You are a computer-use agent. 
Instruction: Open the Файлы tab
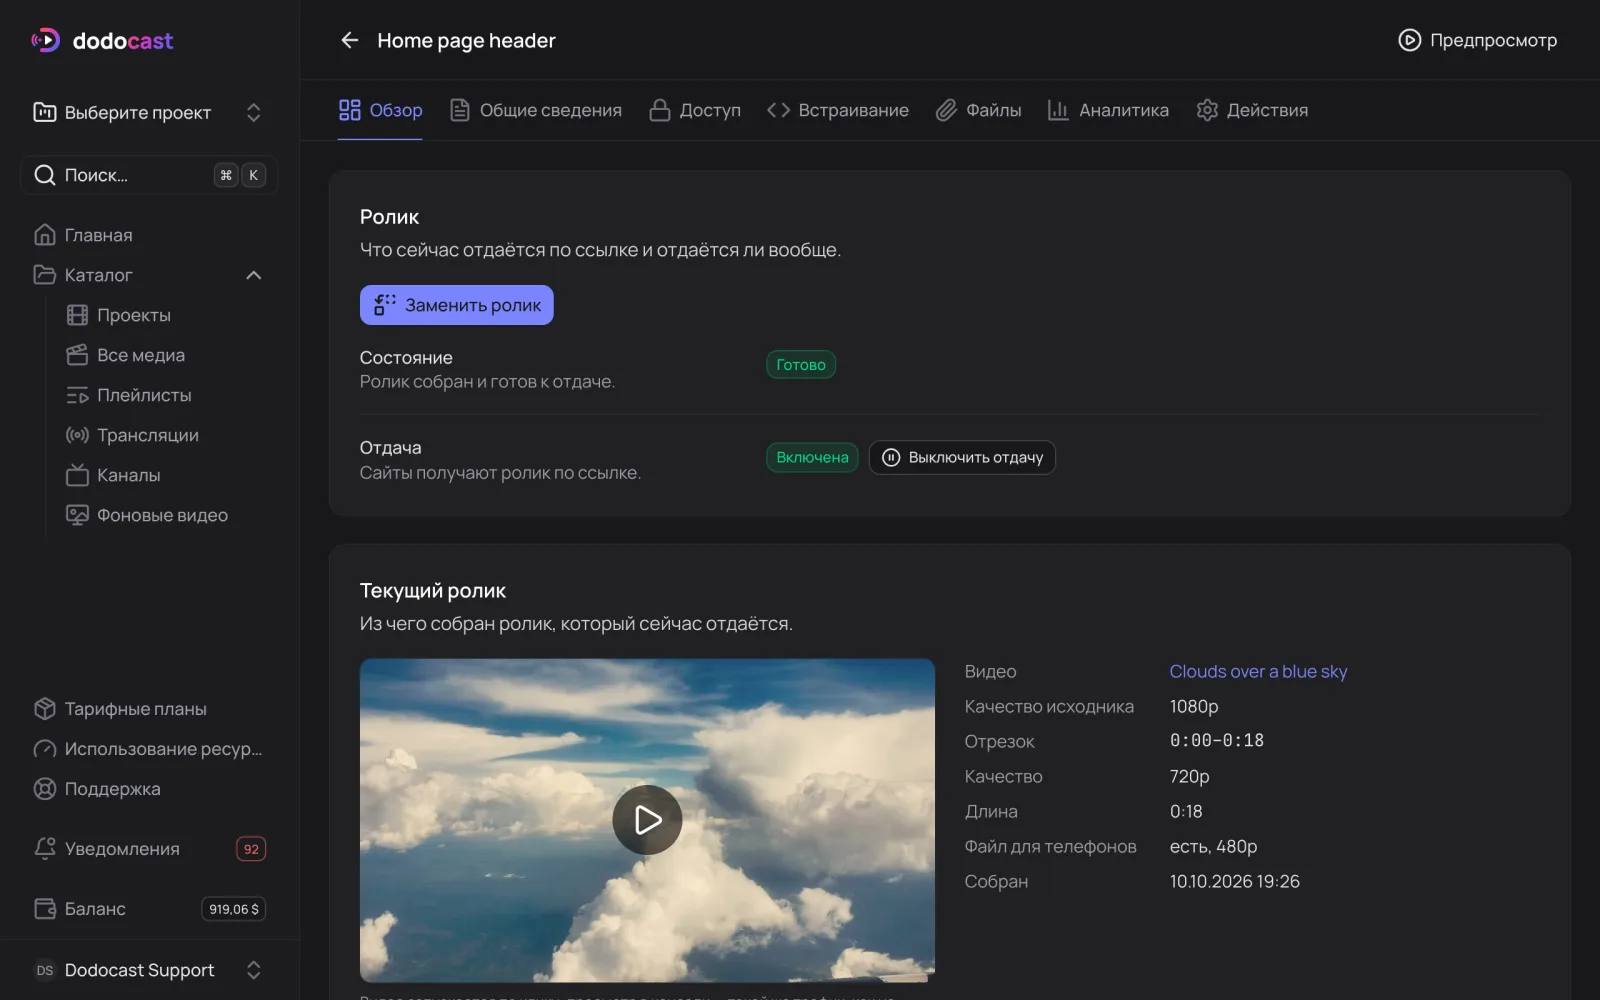(x=978, y=110)
